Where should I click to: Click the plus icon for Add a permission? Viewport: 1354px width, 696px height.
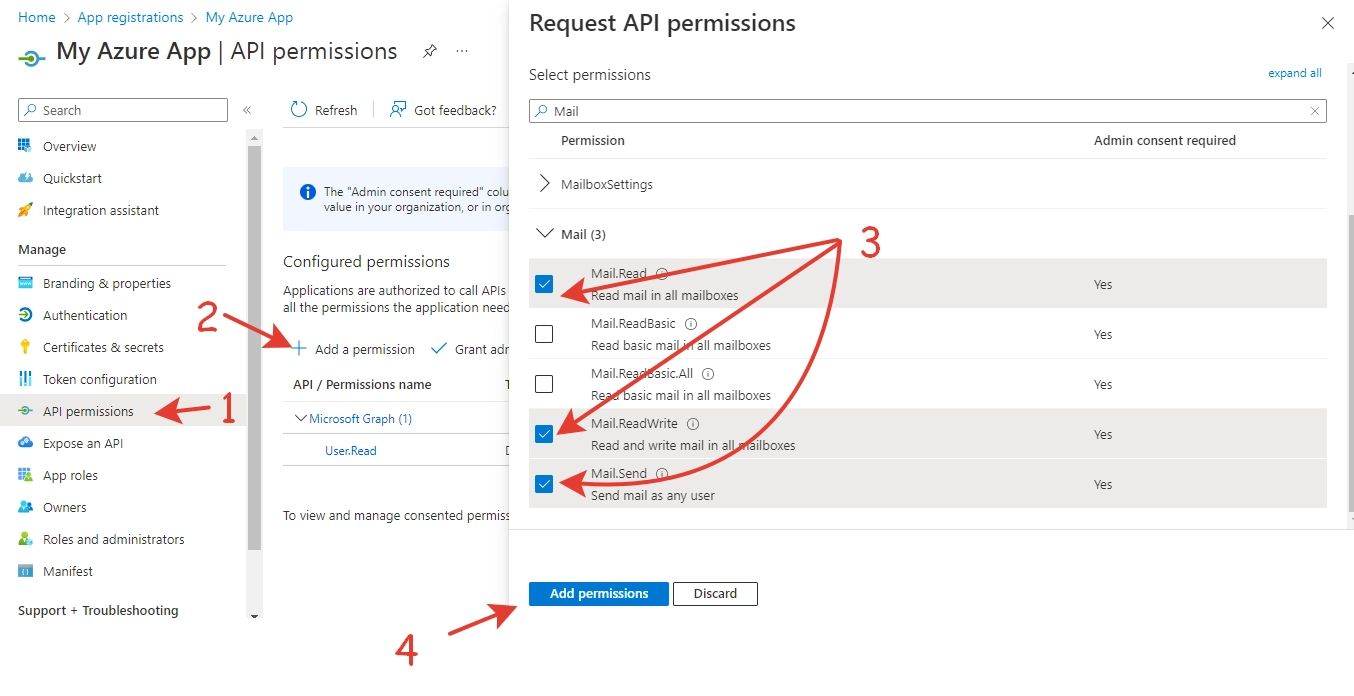click(299, 348)
